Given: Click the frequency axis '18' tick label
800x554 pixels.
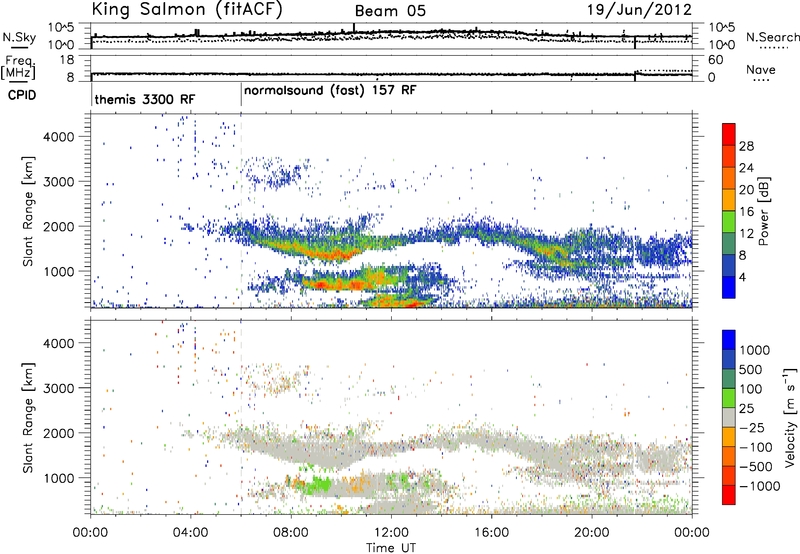Looking at the screenshot, I should 67,60.
